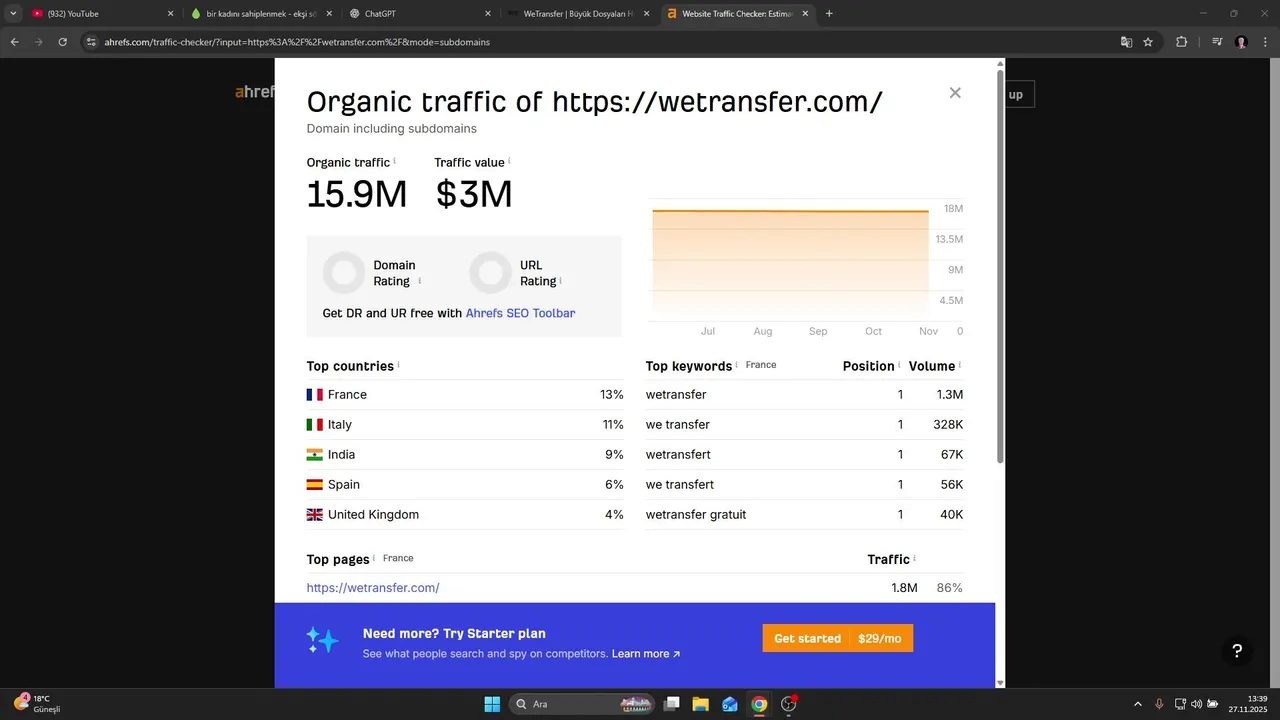Select the Website Traffic Checker tab

(738, 14)
